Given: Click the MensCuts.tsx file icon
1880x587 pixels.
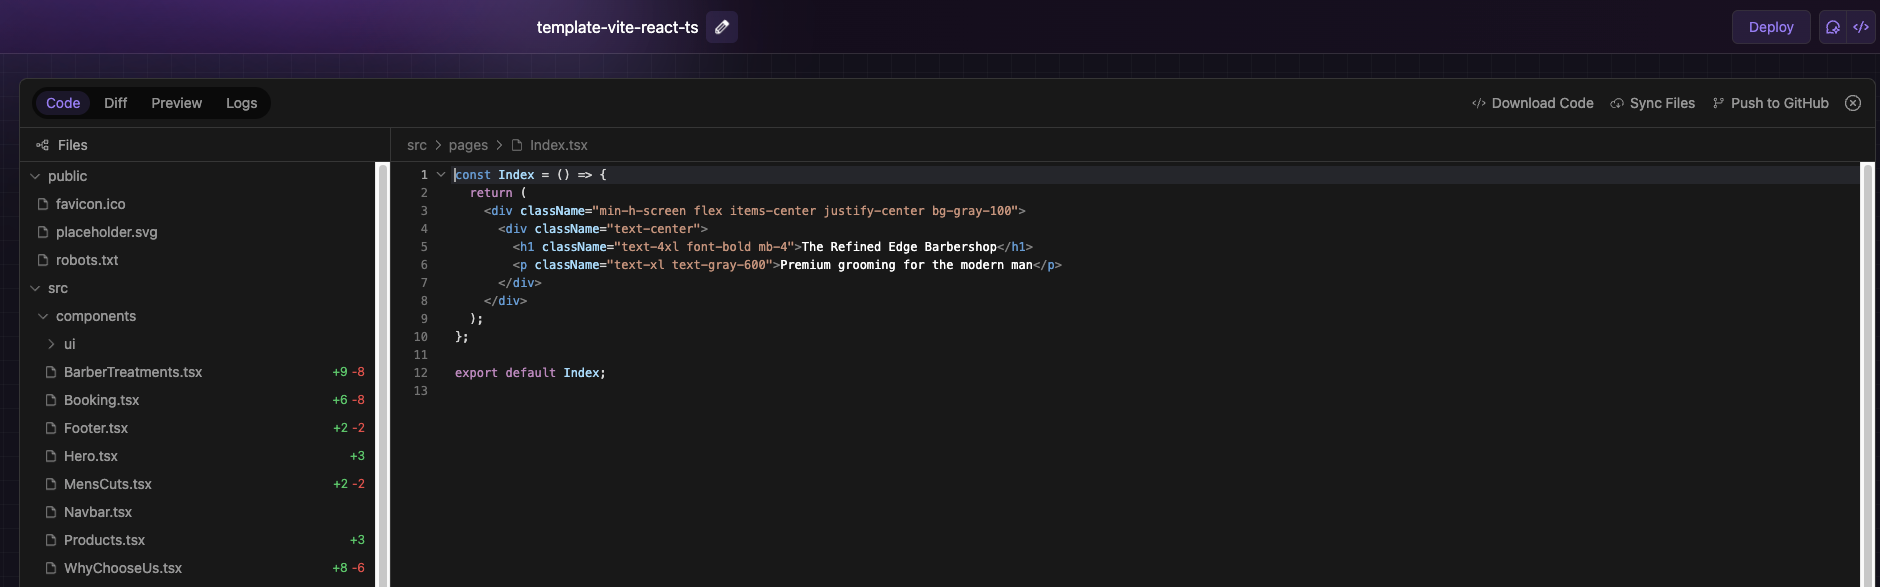Looking at the screenshot, I should click(51, 484).
